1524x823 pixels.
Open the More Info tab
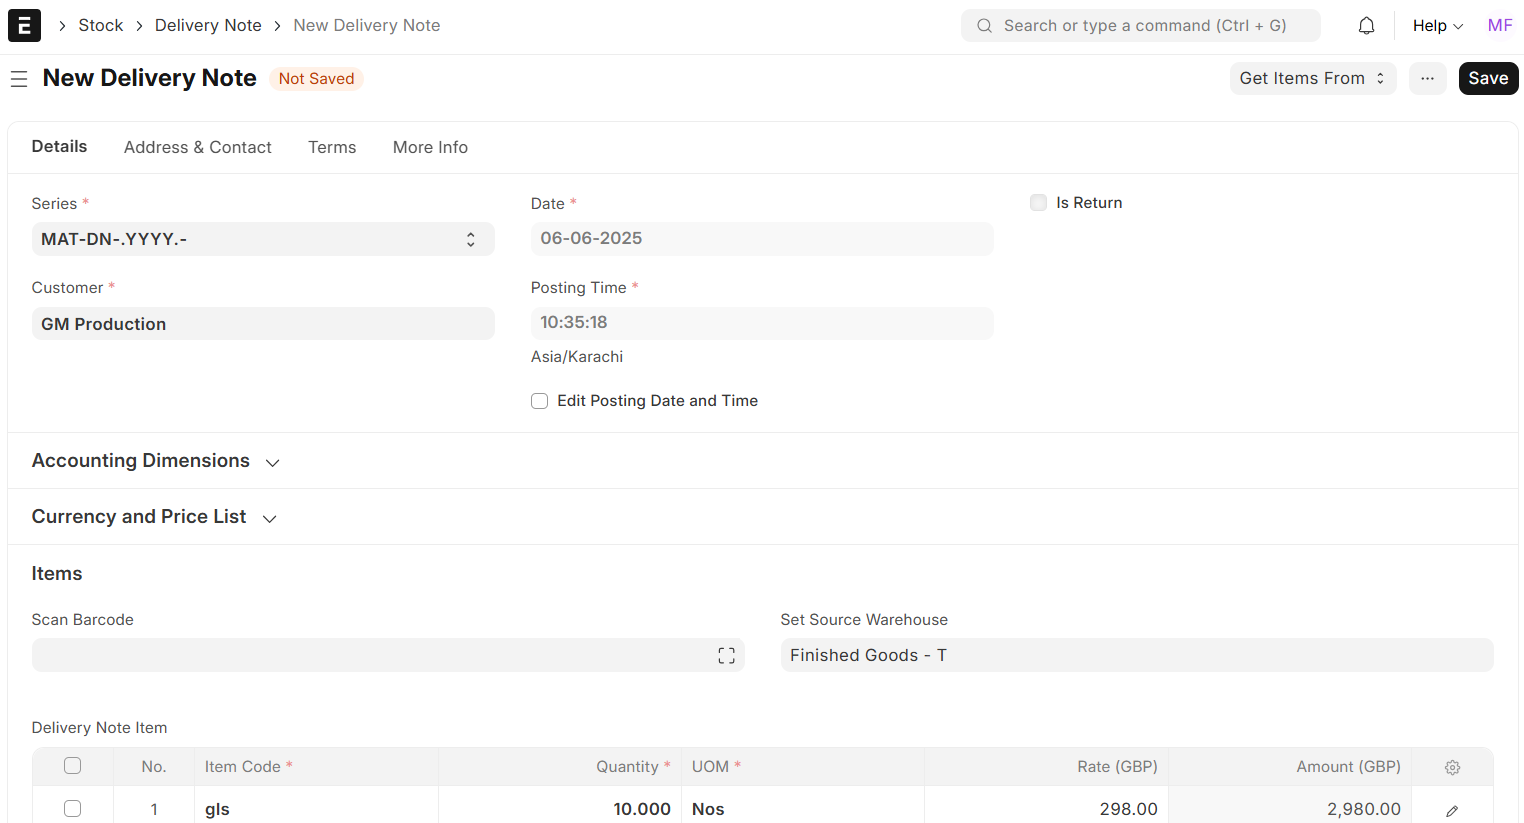point(430,147)
